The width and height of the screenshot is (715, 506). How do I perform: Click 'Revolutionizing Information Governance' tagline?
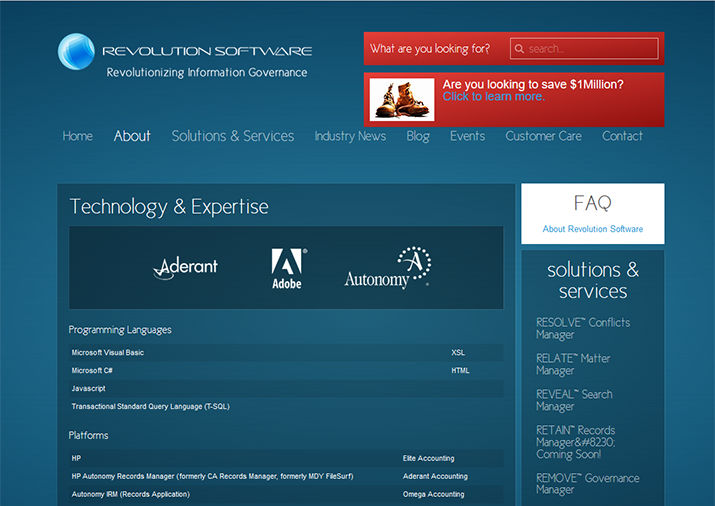[207, 72]
